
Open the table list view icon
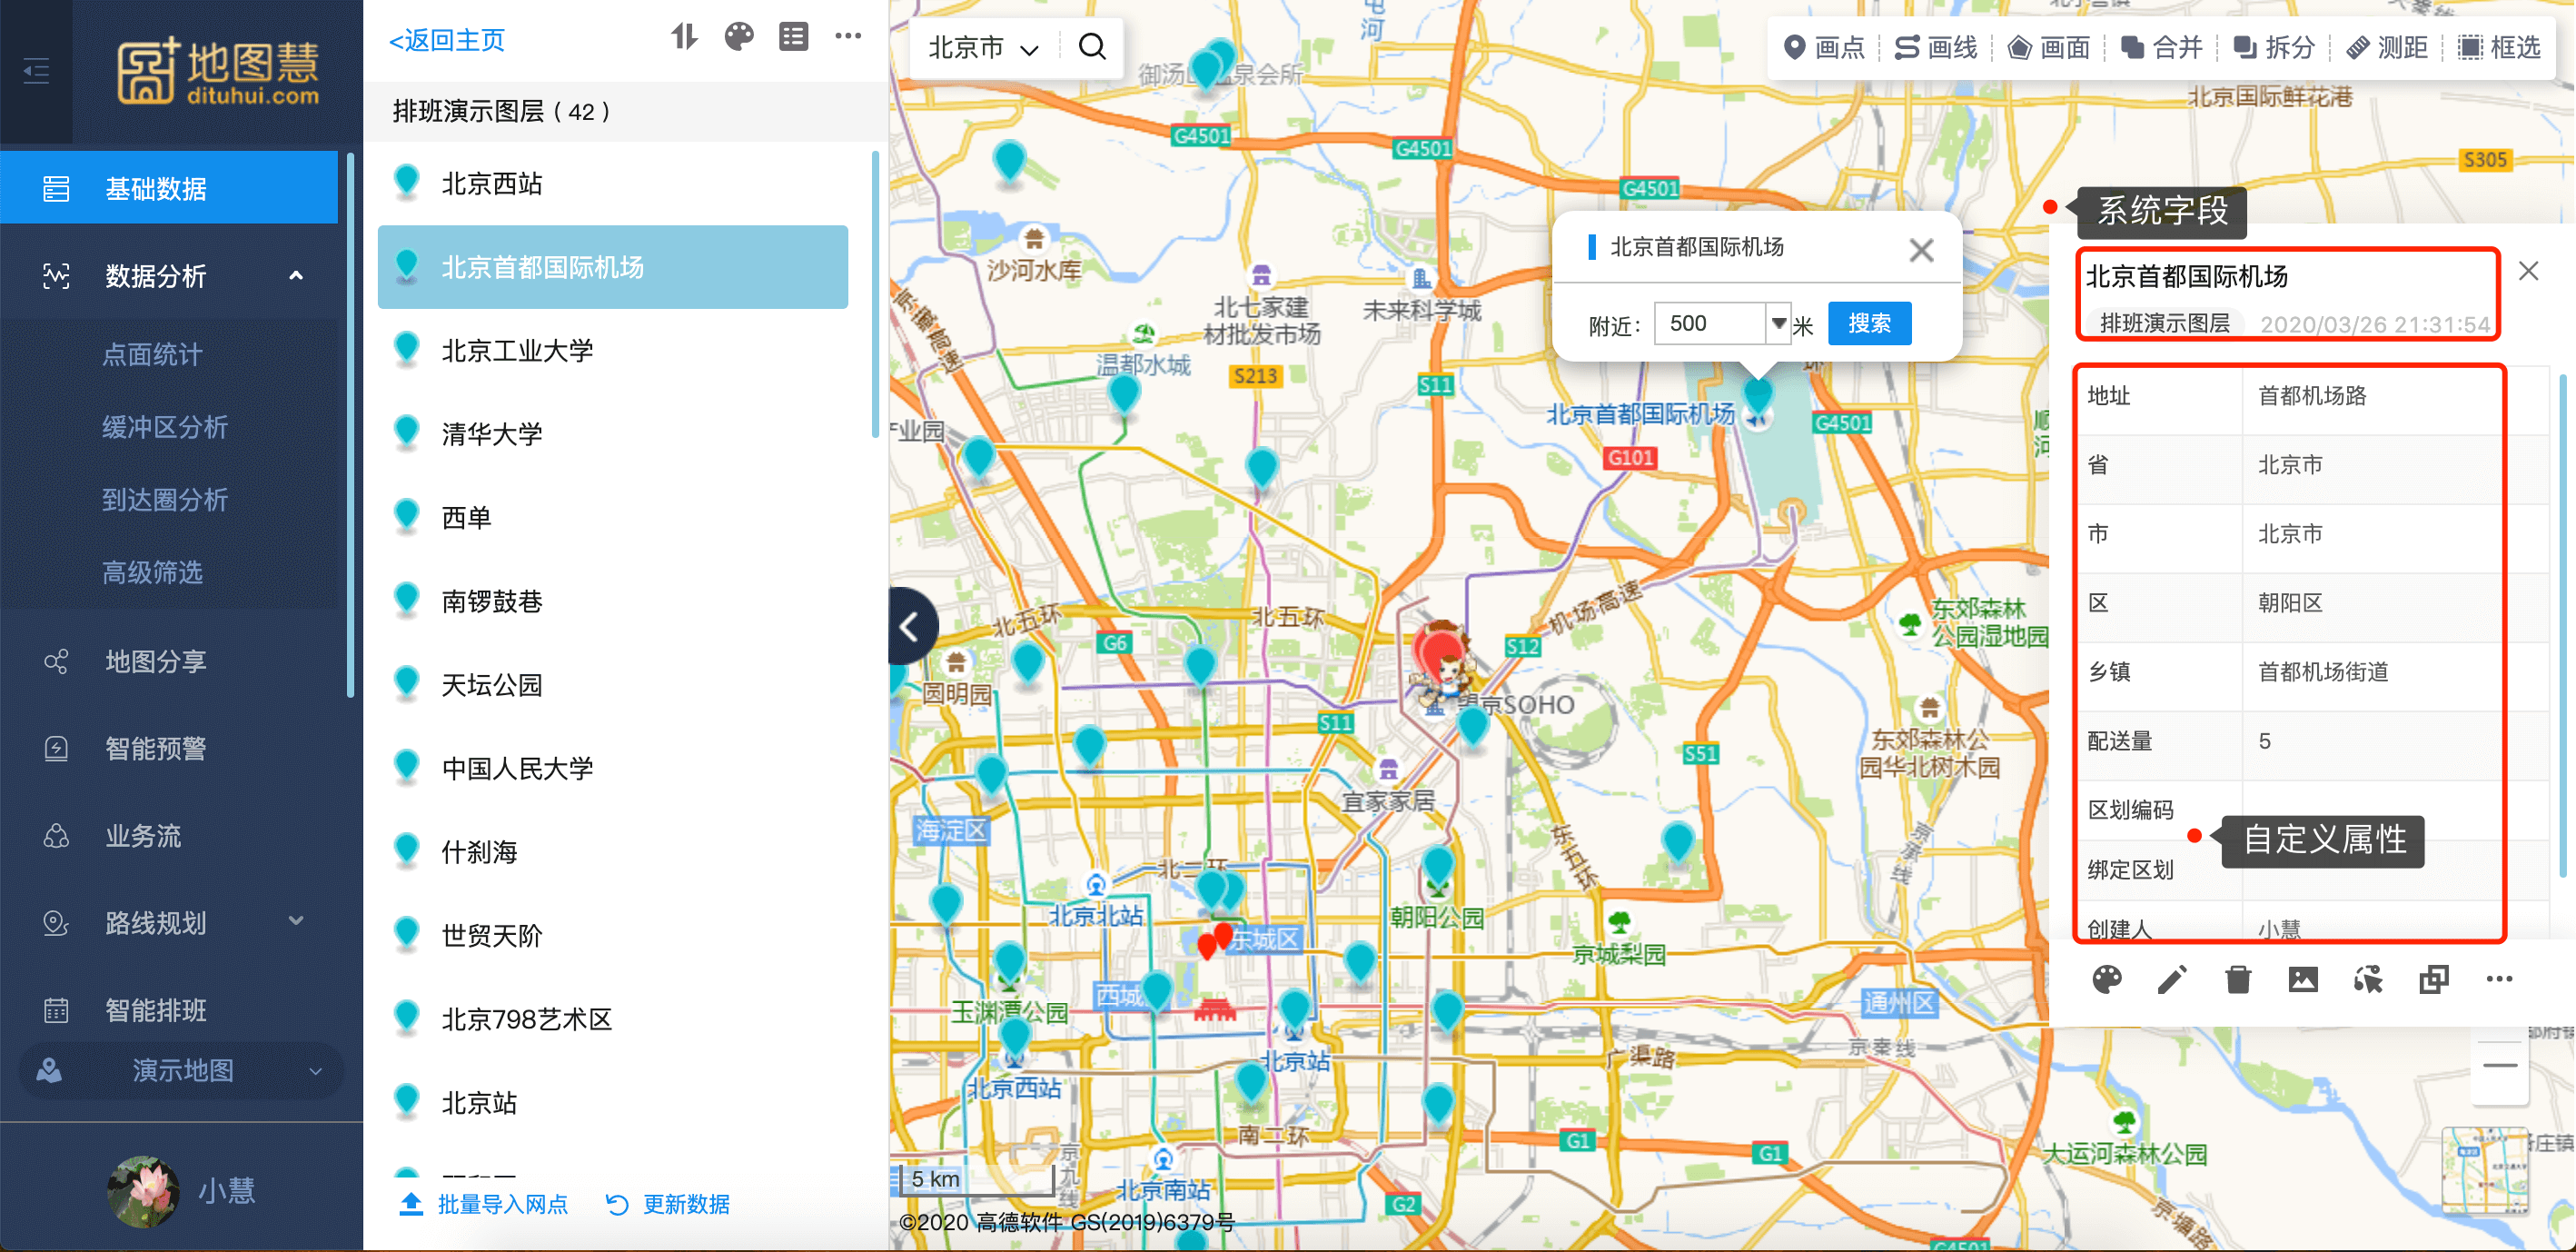(794, 38)
